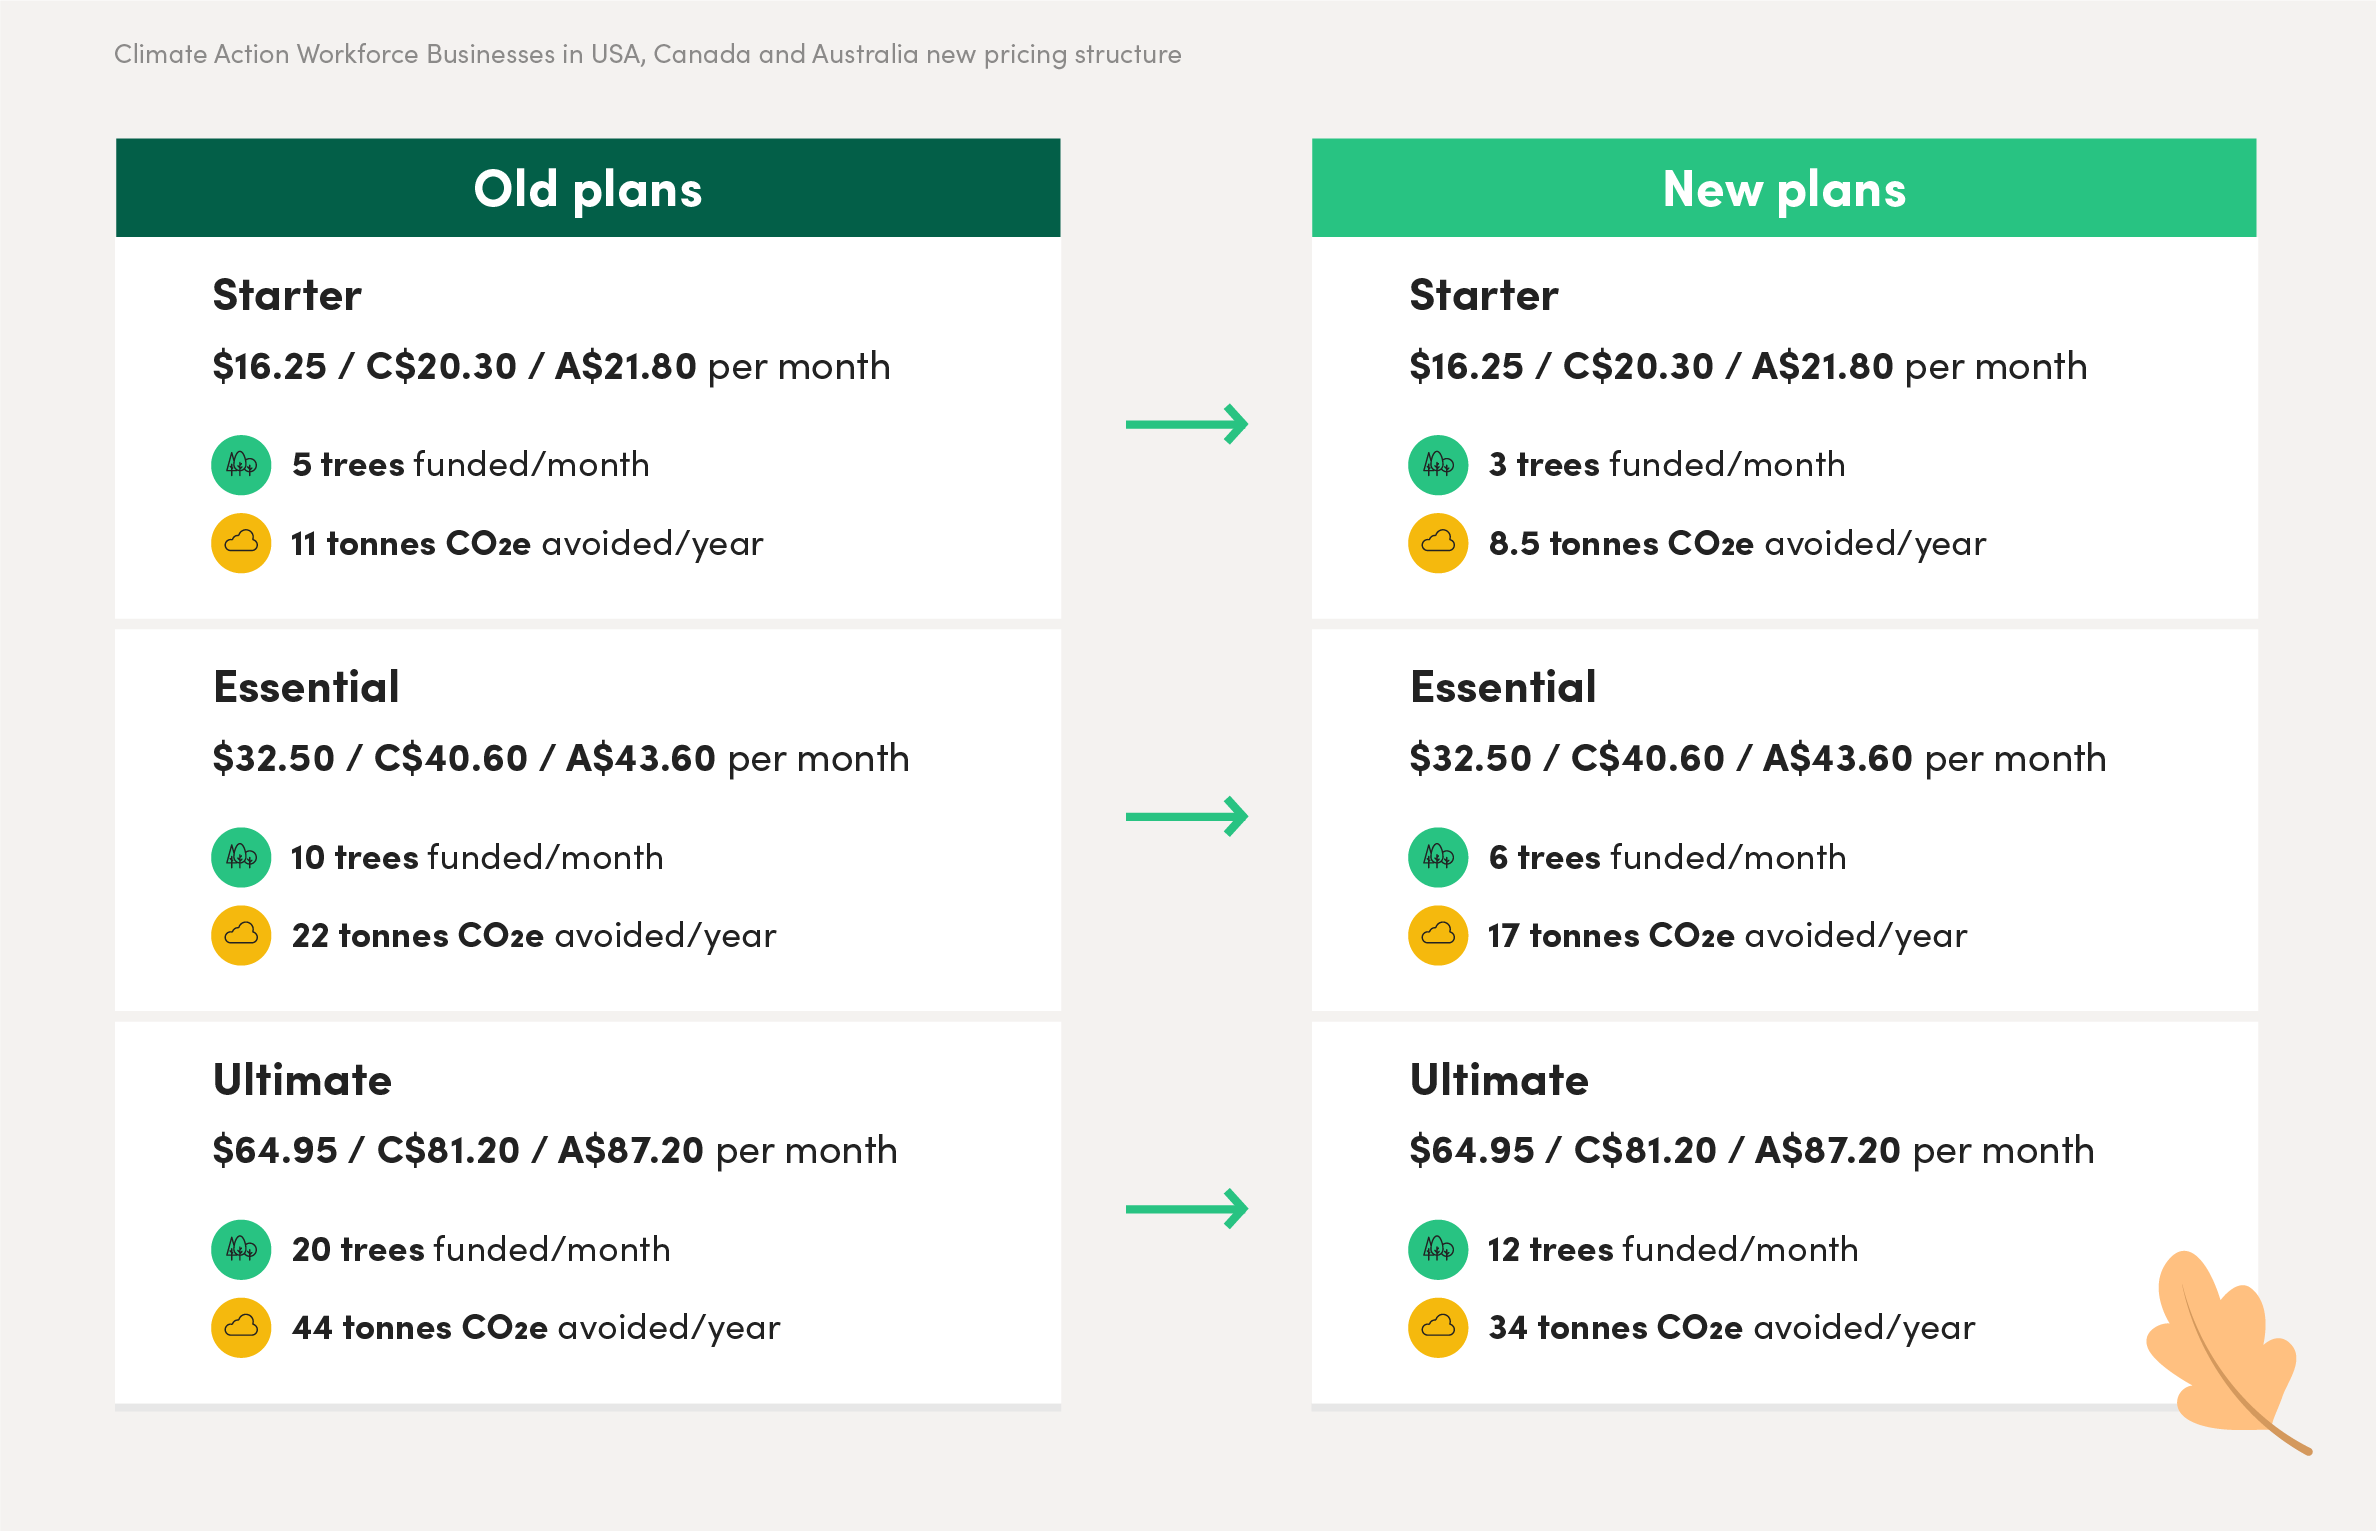2376x1531 pixels.
Task: Click the new Ultimate plan price line
Action: 1752,1151
